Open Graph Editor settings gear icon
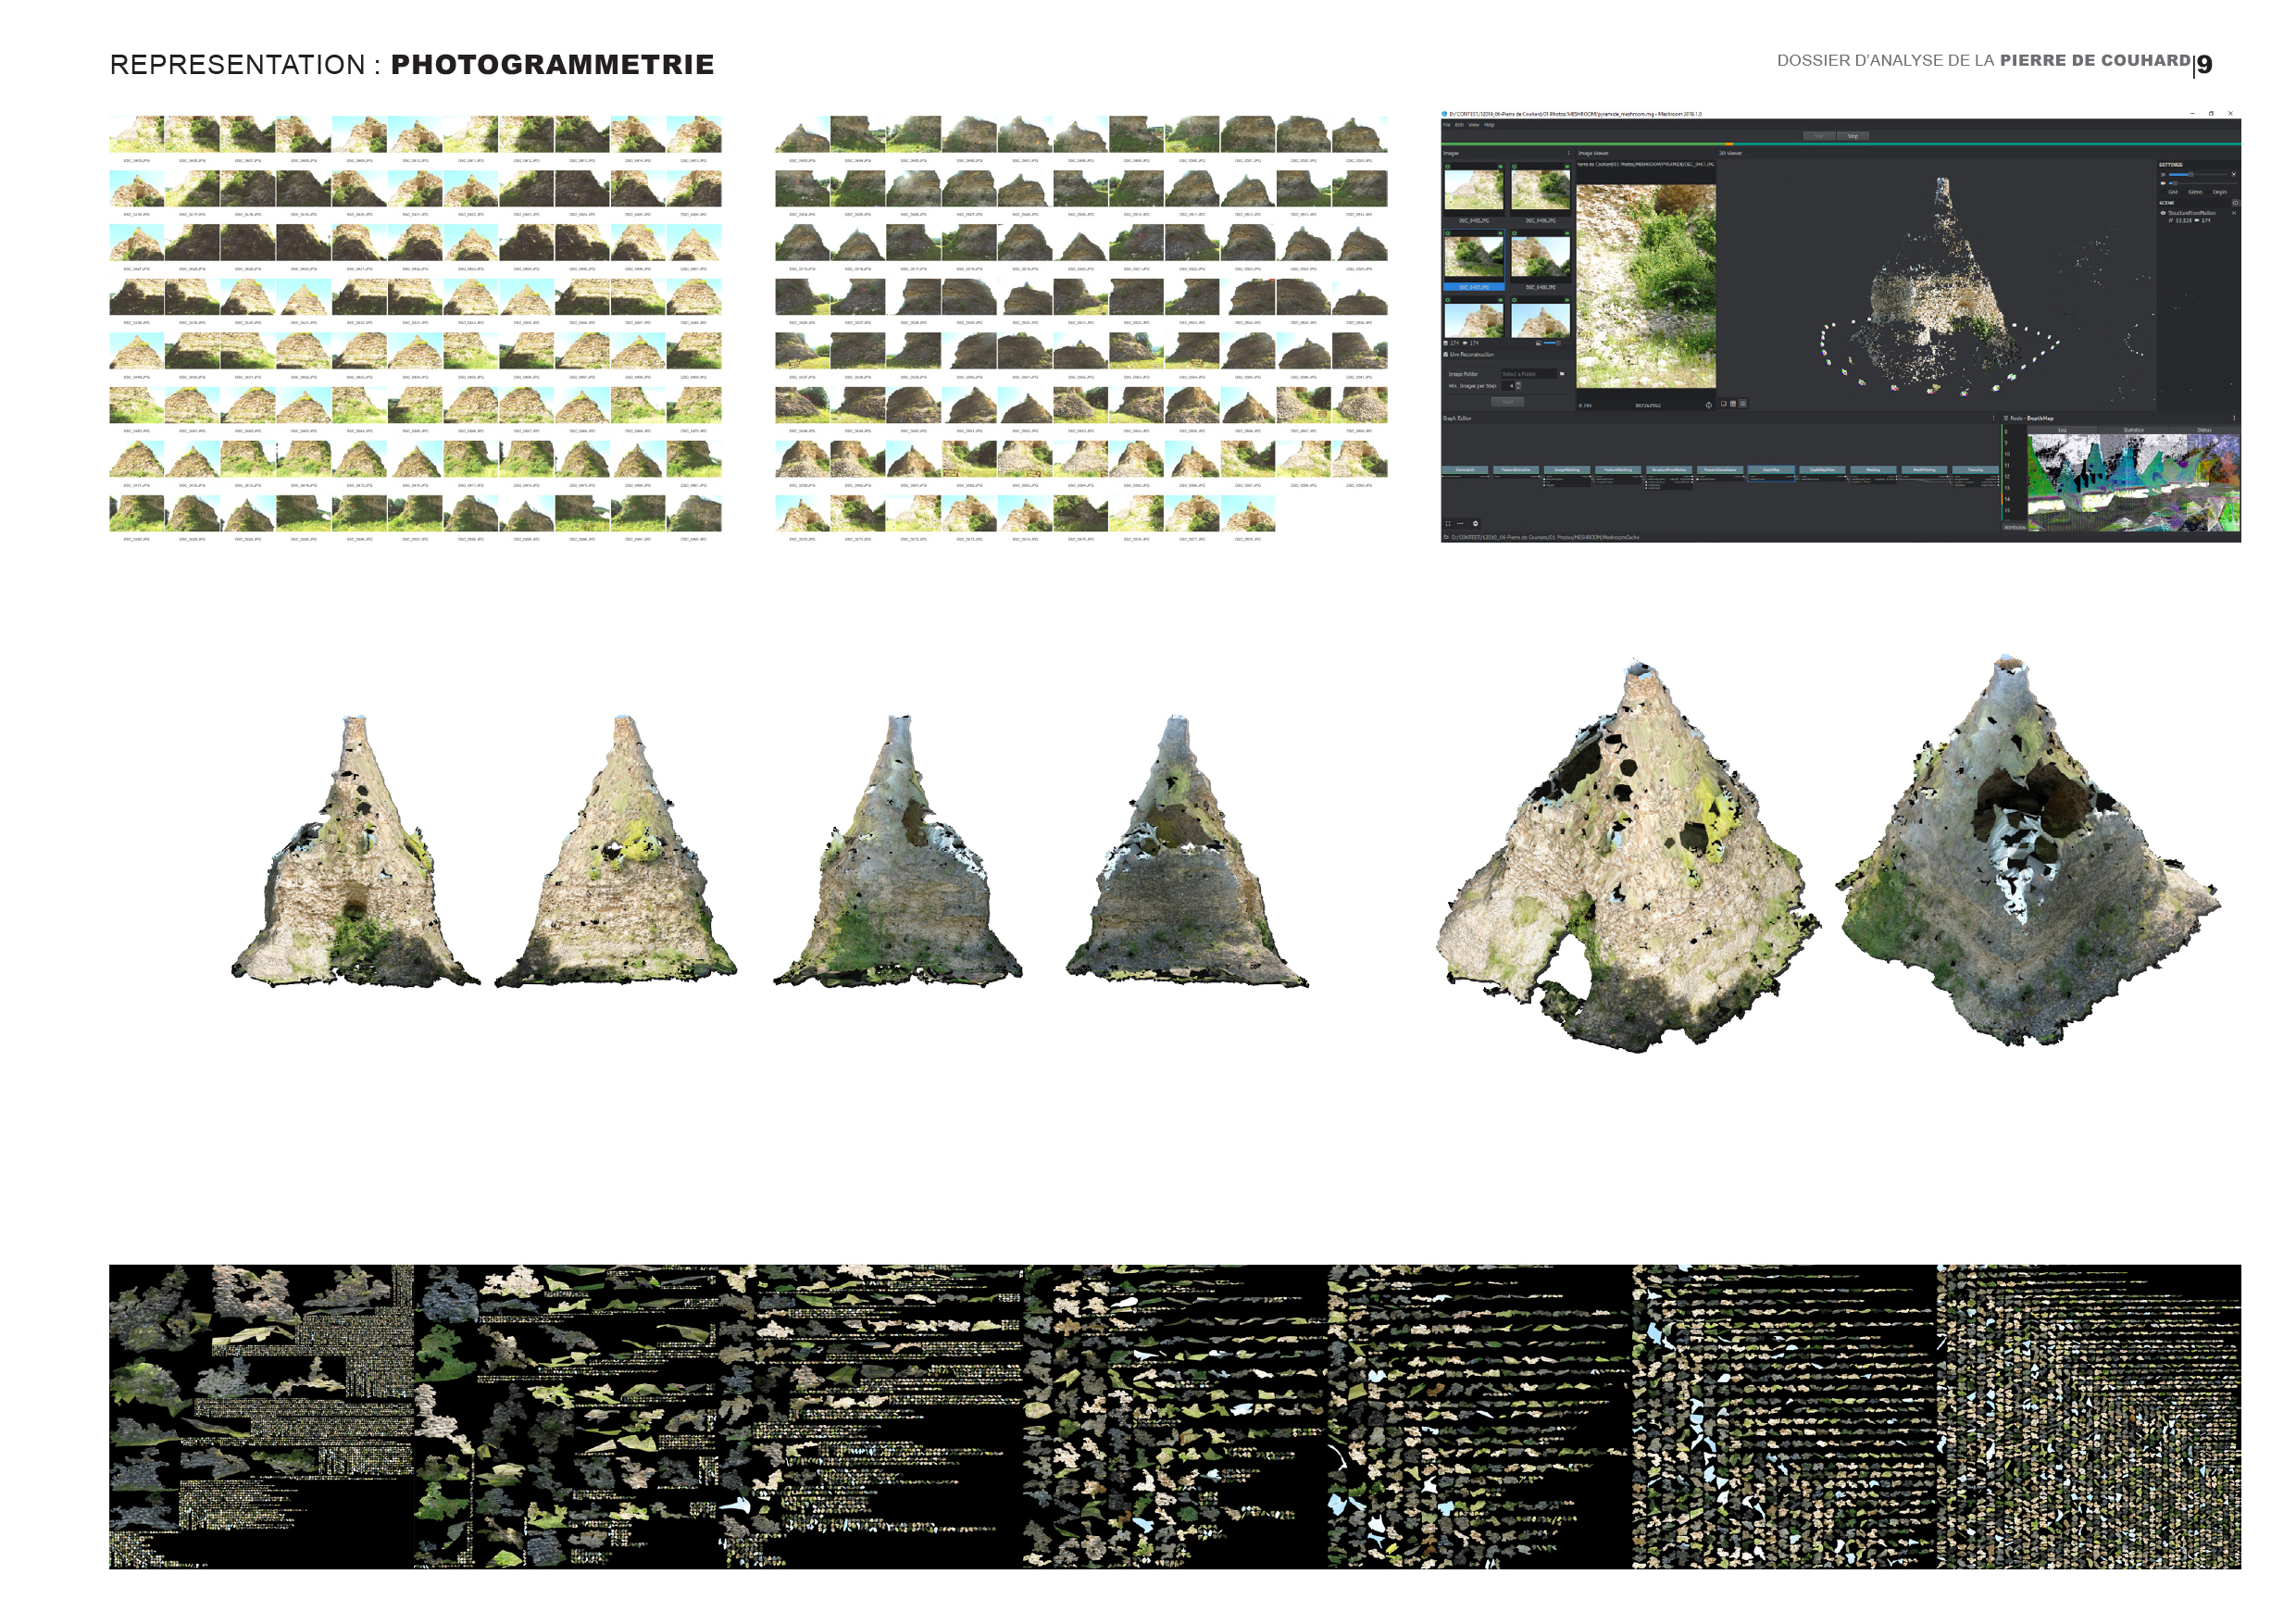 [1475, 524]
